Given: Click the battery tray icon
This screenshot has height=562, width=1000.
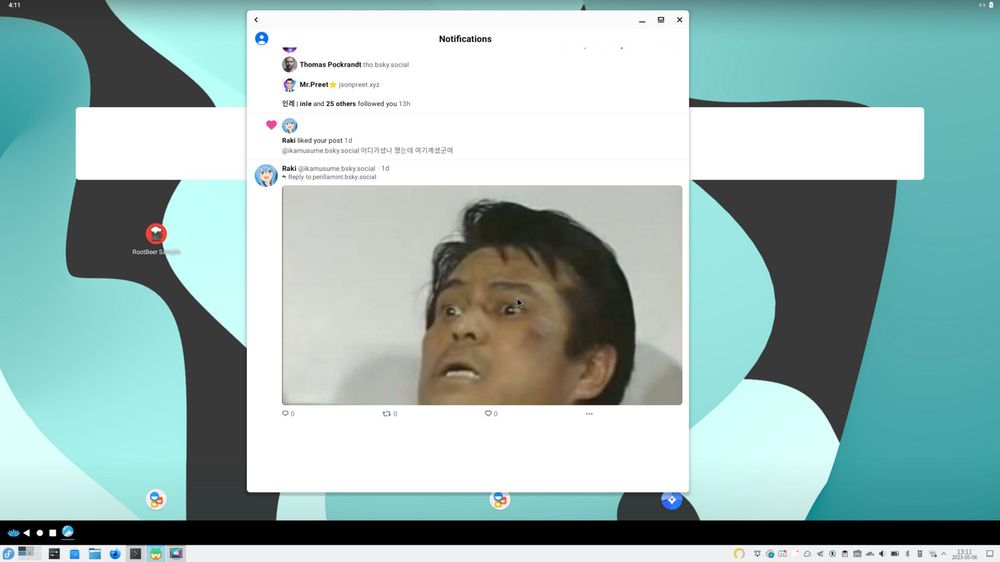Looking at the screenshot, I should click(x=895, y=554).
